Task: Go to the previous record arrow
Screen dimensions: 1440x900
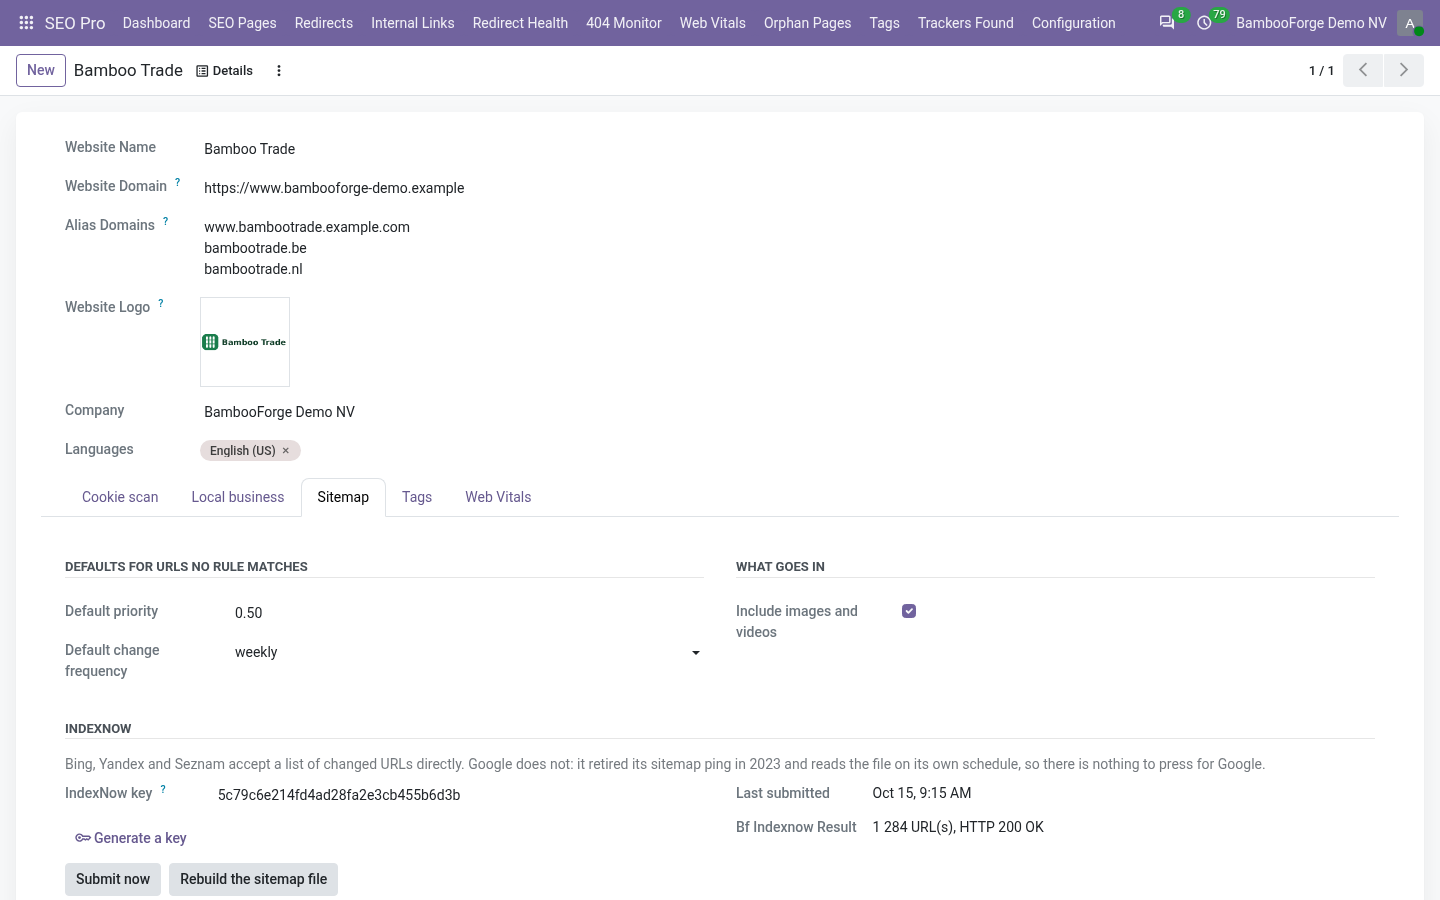Action: point(1363,70)
